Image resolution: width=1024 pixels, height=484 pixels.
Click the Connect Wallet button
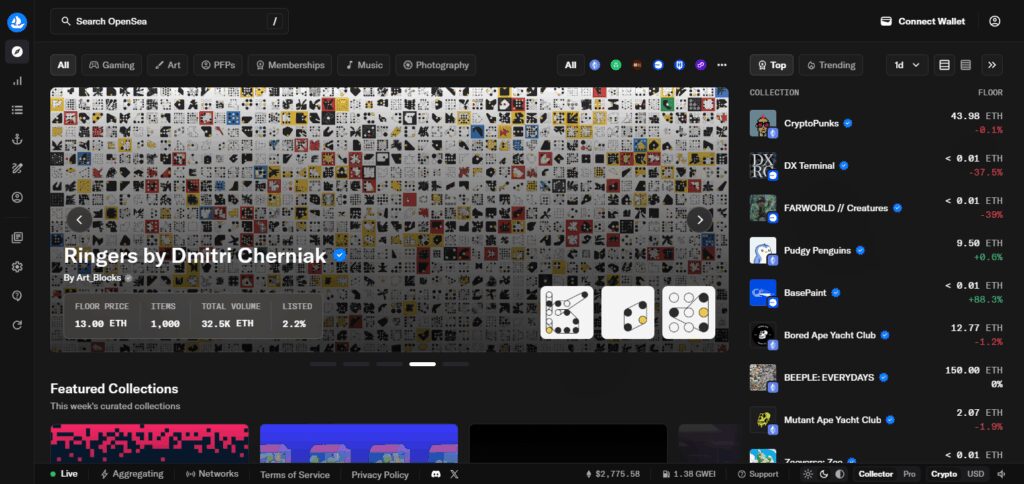coord(923,22)
